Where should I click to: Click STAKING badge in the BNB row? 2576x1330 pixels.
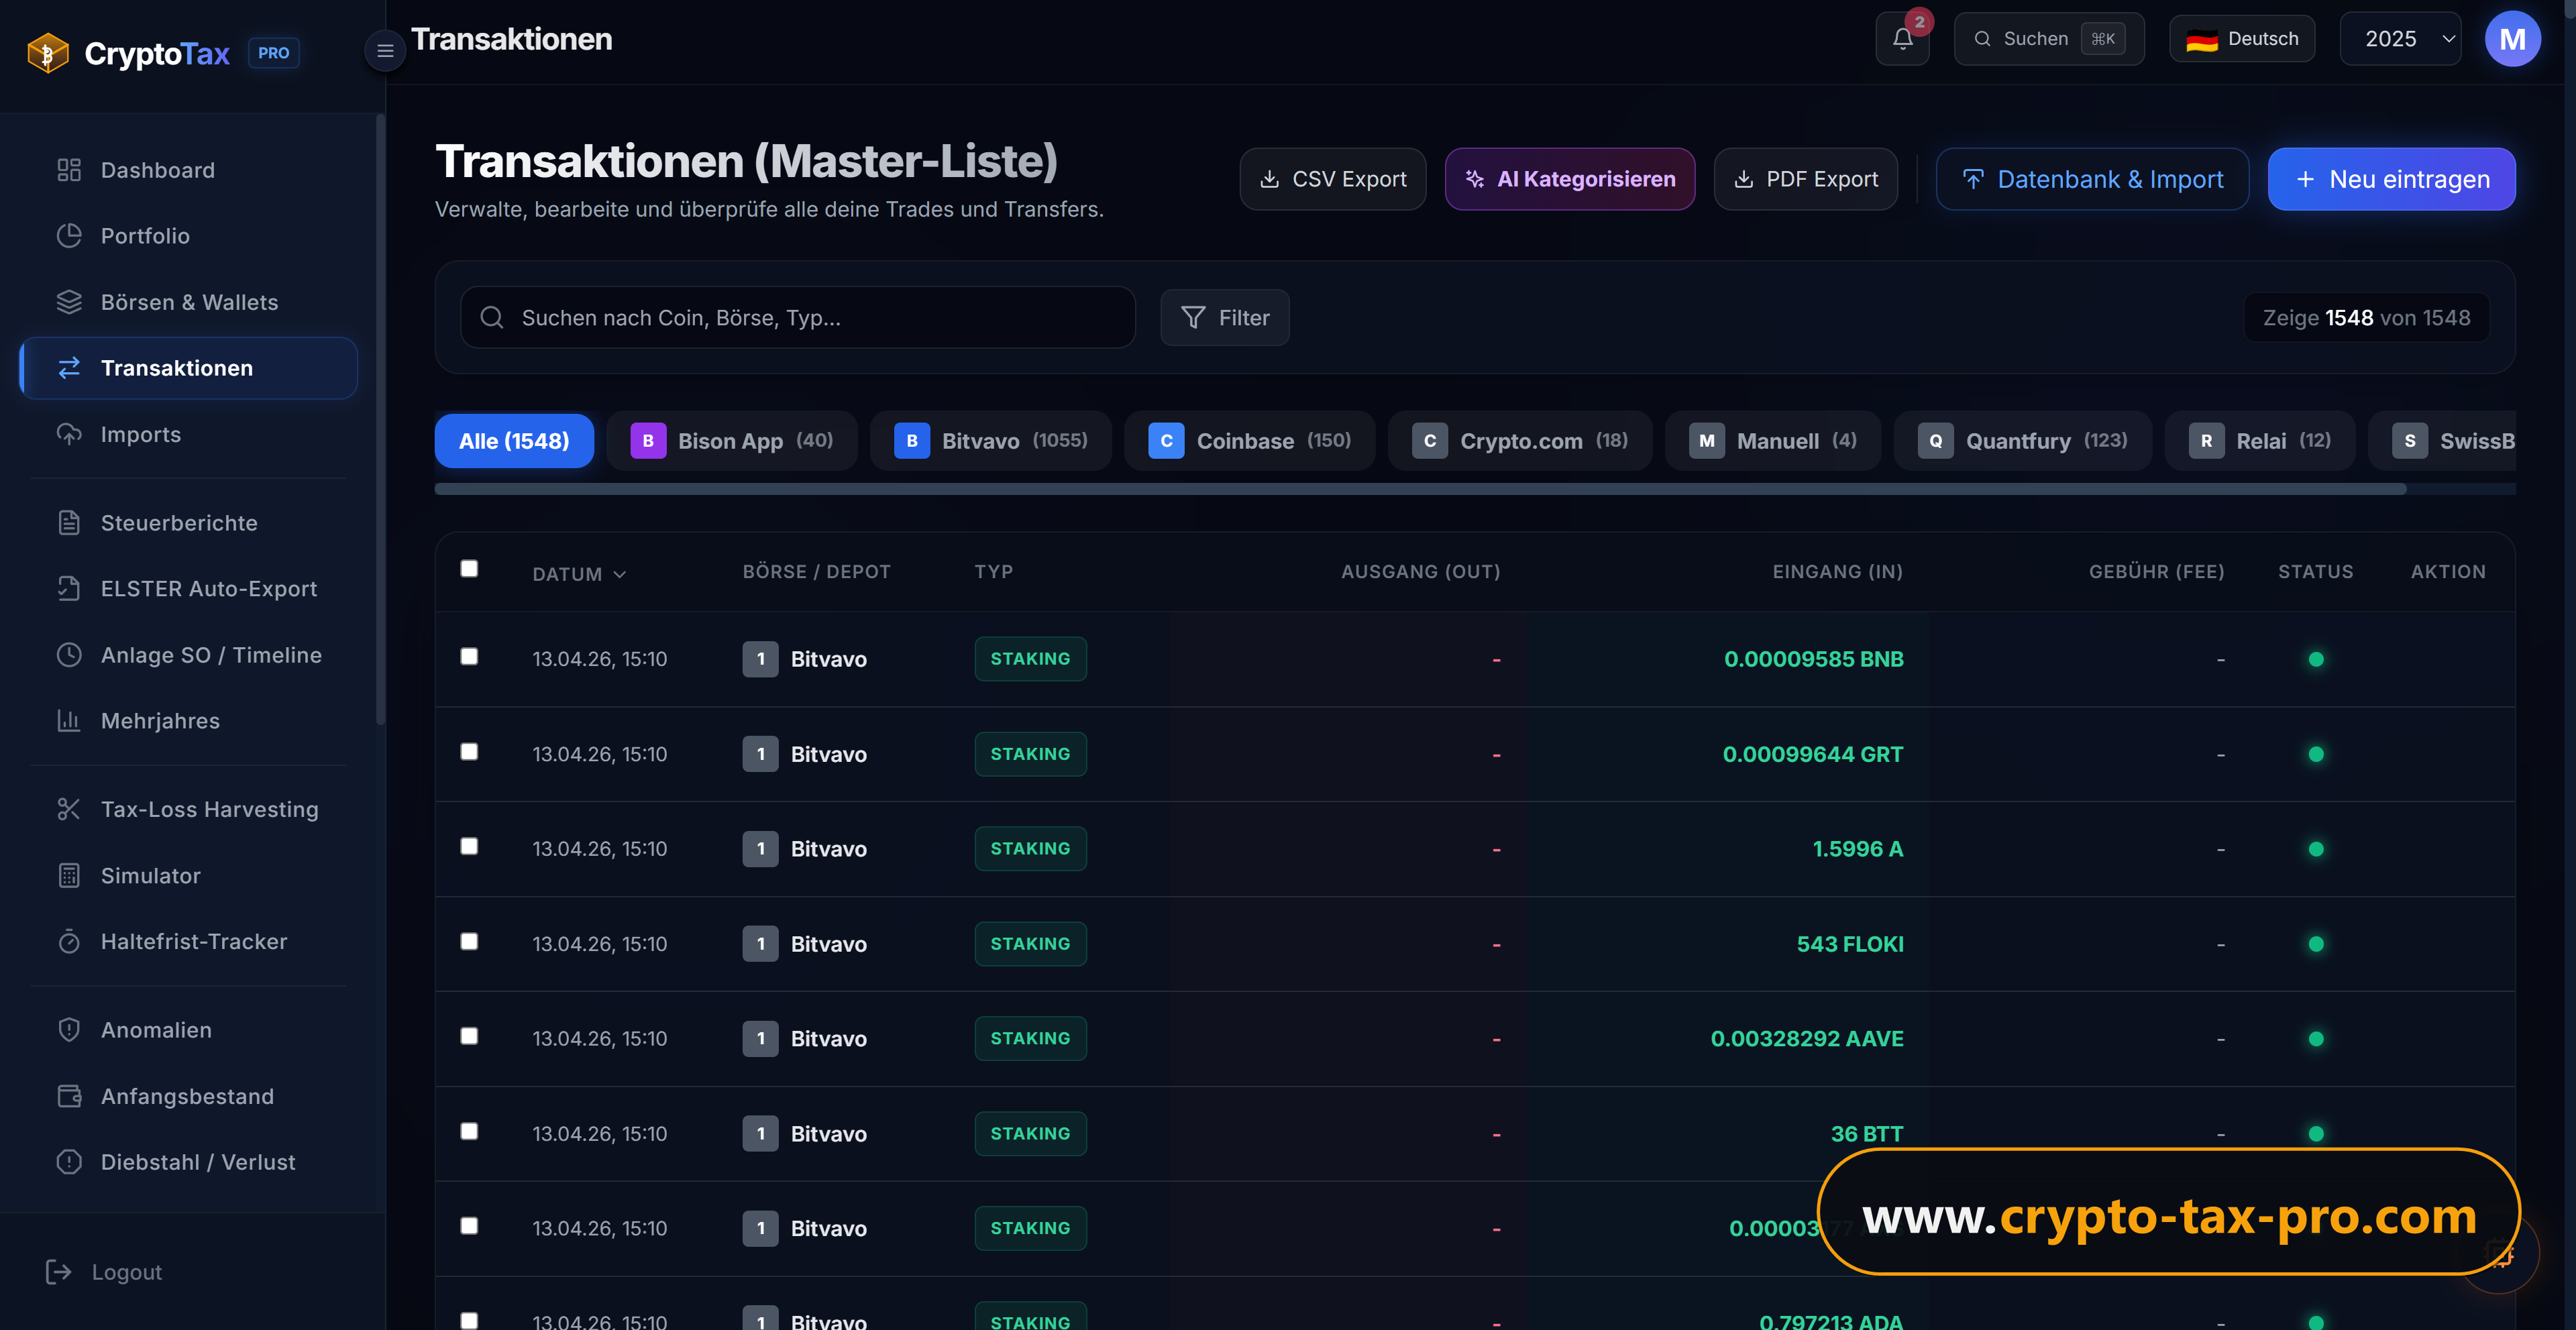pos(1030,659)
